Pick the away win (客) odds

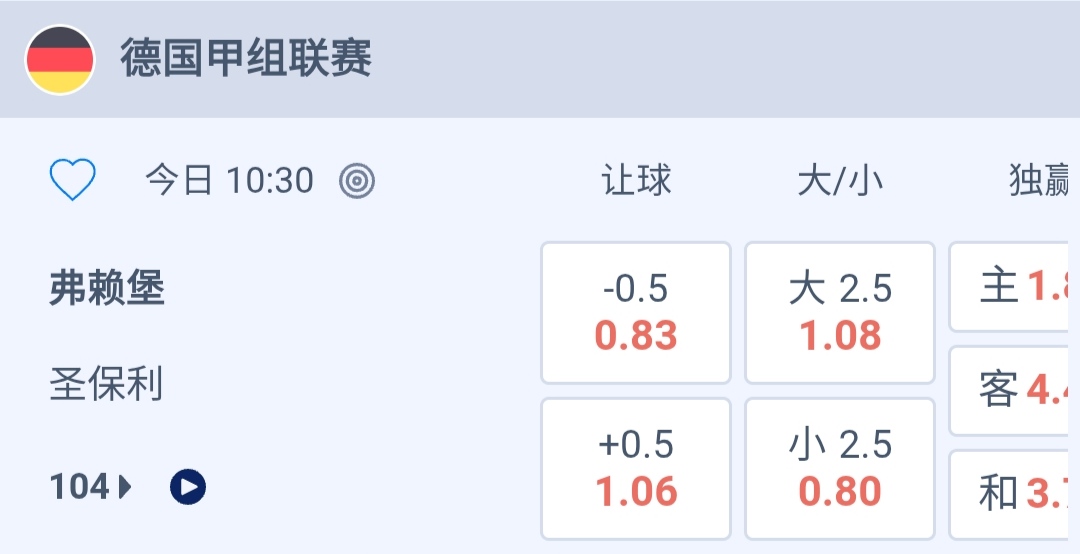click(x=1014, y=391)
